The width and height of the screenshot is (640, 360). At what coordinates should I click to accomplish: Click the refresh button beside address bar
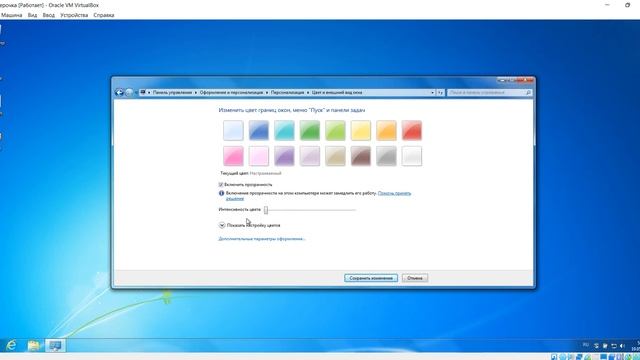click(440, 93)
